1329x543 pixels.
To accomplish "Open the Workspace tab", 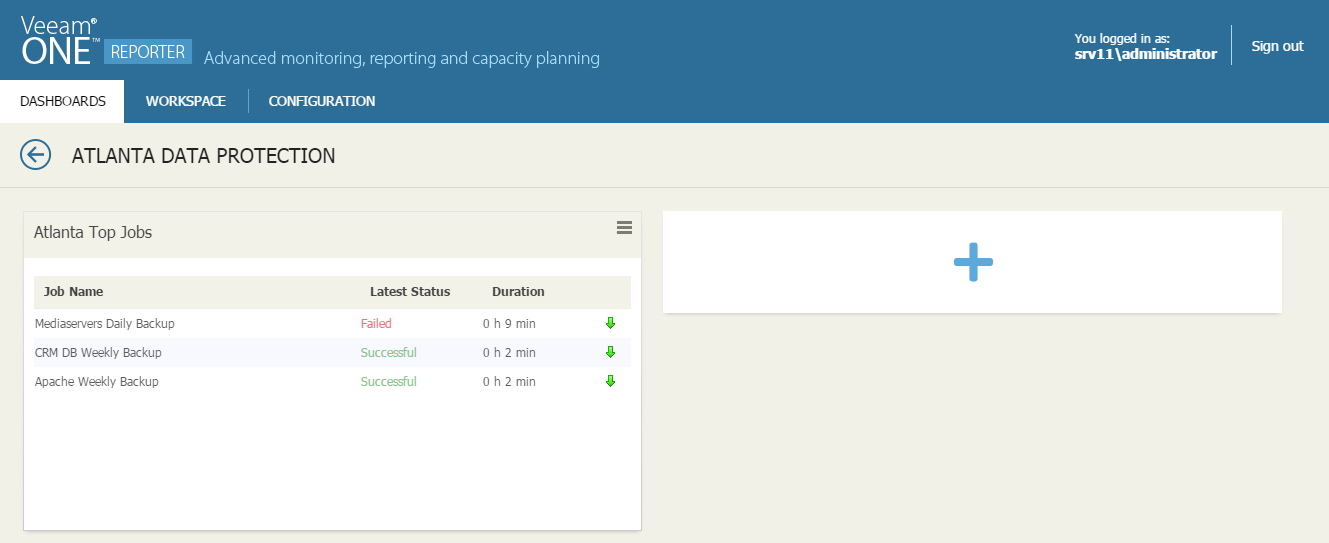I will coord(185,101).
